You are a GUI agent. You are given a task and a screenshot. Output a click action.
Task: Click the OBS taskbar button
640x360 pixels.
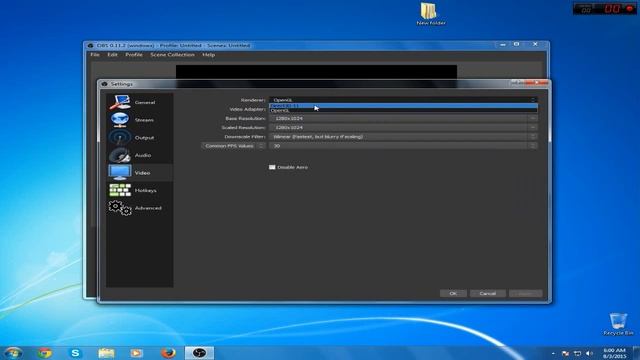pyautogui.click(x=199, y=353)
